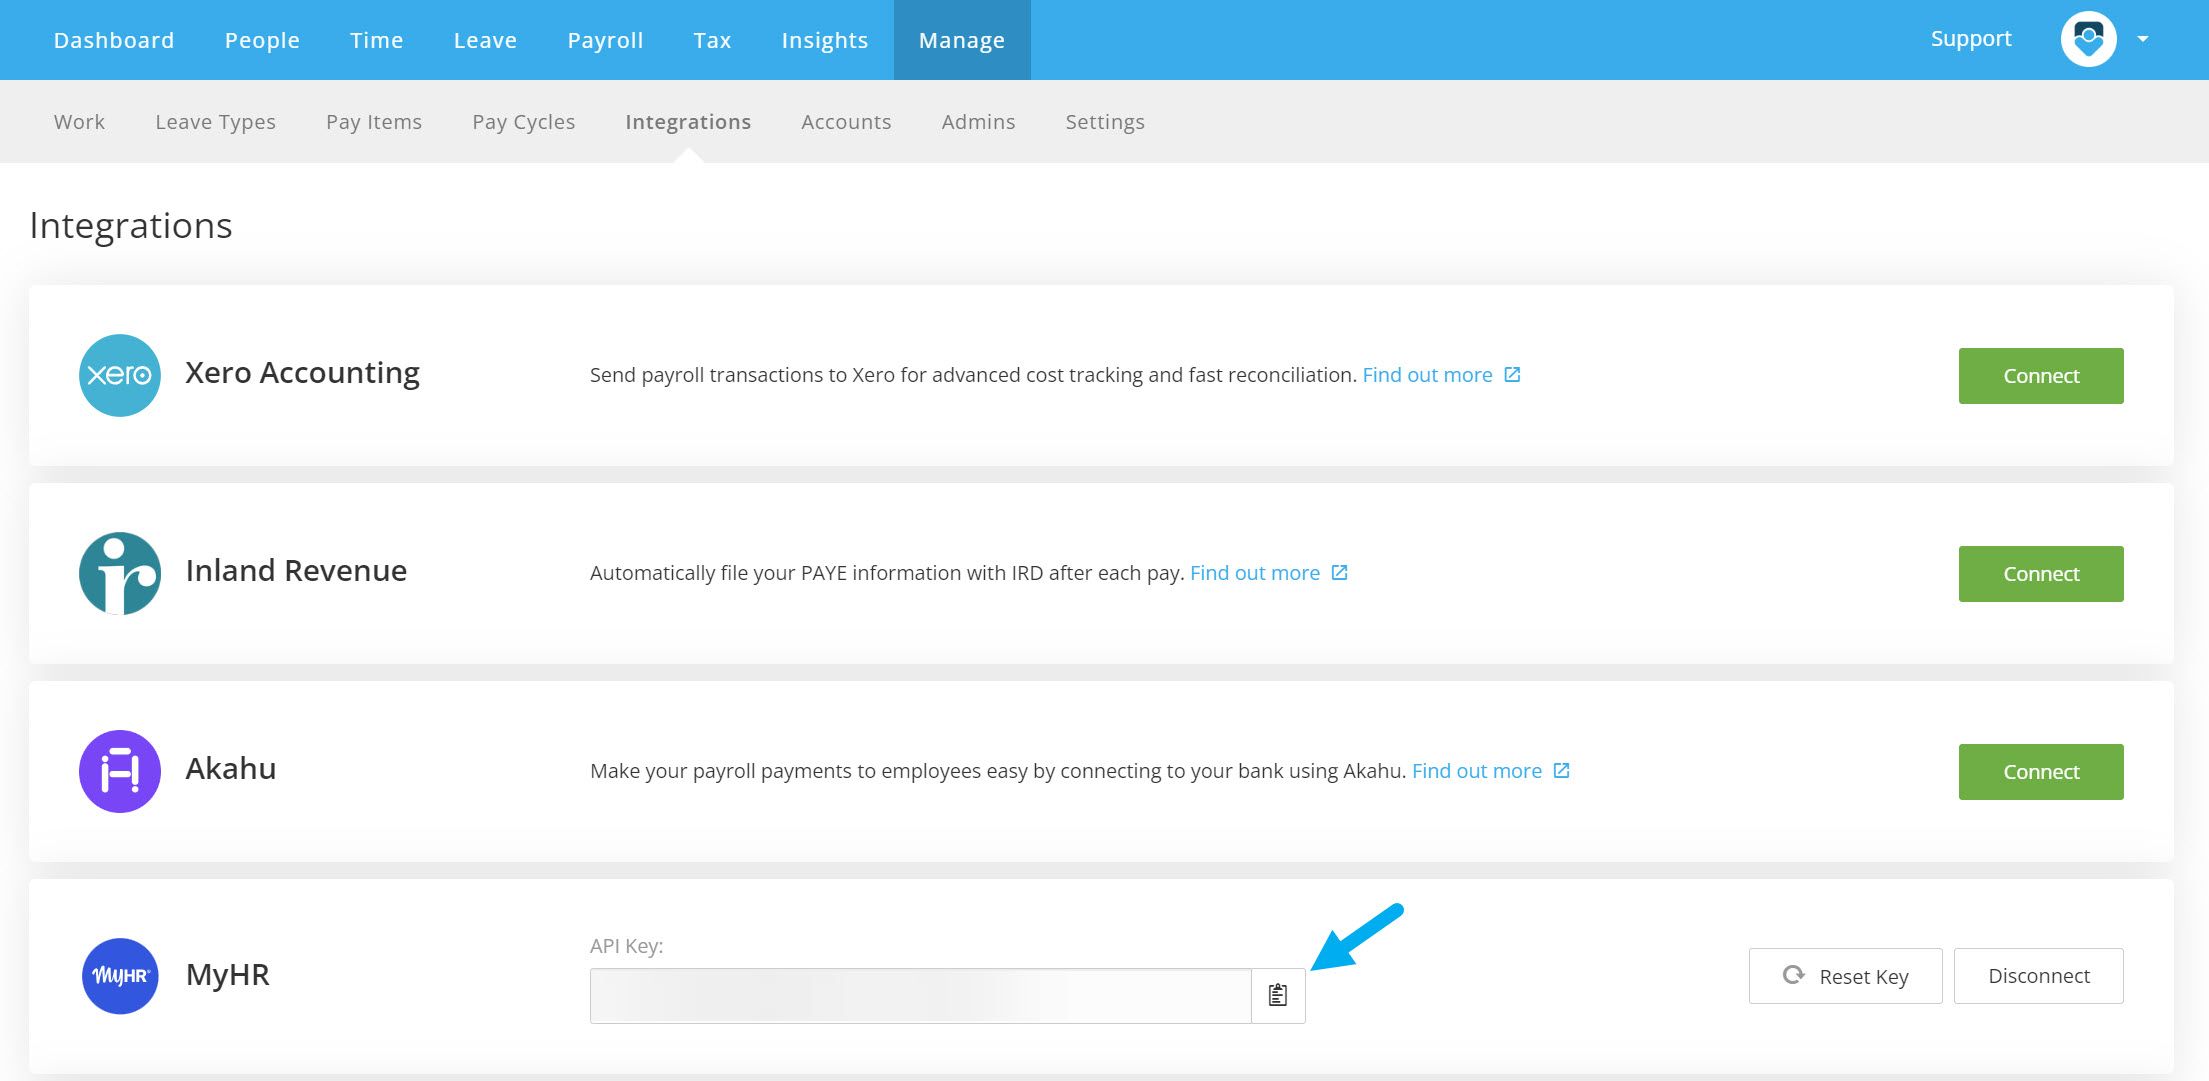The width and height of the screenshot is (2209, 1081).
Task: Click the Xero logo icon
Action: 120,375
